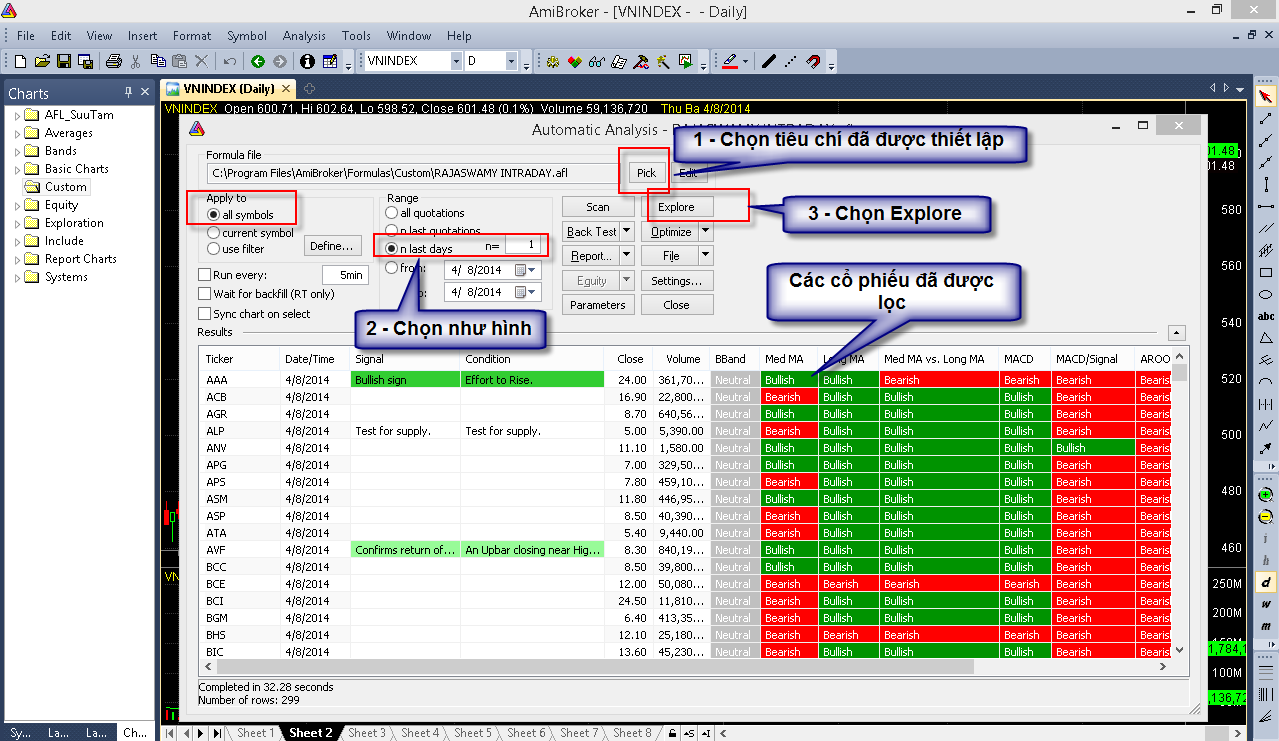
Task: Click the Print icon in toolbar
Action: click(113, 61)
